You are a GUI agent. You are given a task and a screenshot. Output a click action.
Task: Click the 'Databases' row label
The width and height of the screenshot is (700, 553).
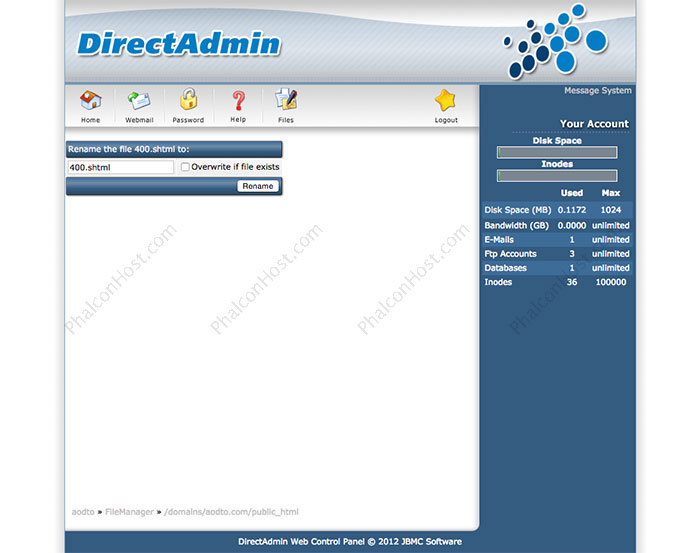pos(505,268)
